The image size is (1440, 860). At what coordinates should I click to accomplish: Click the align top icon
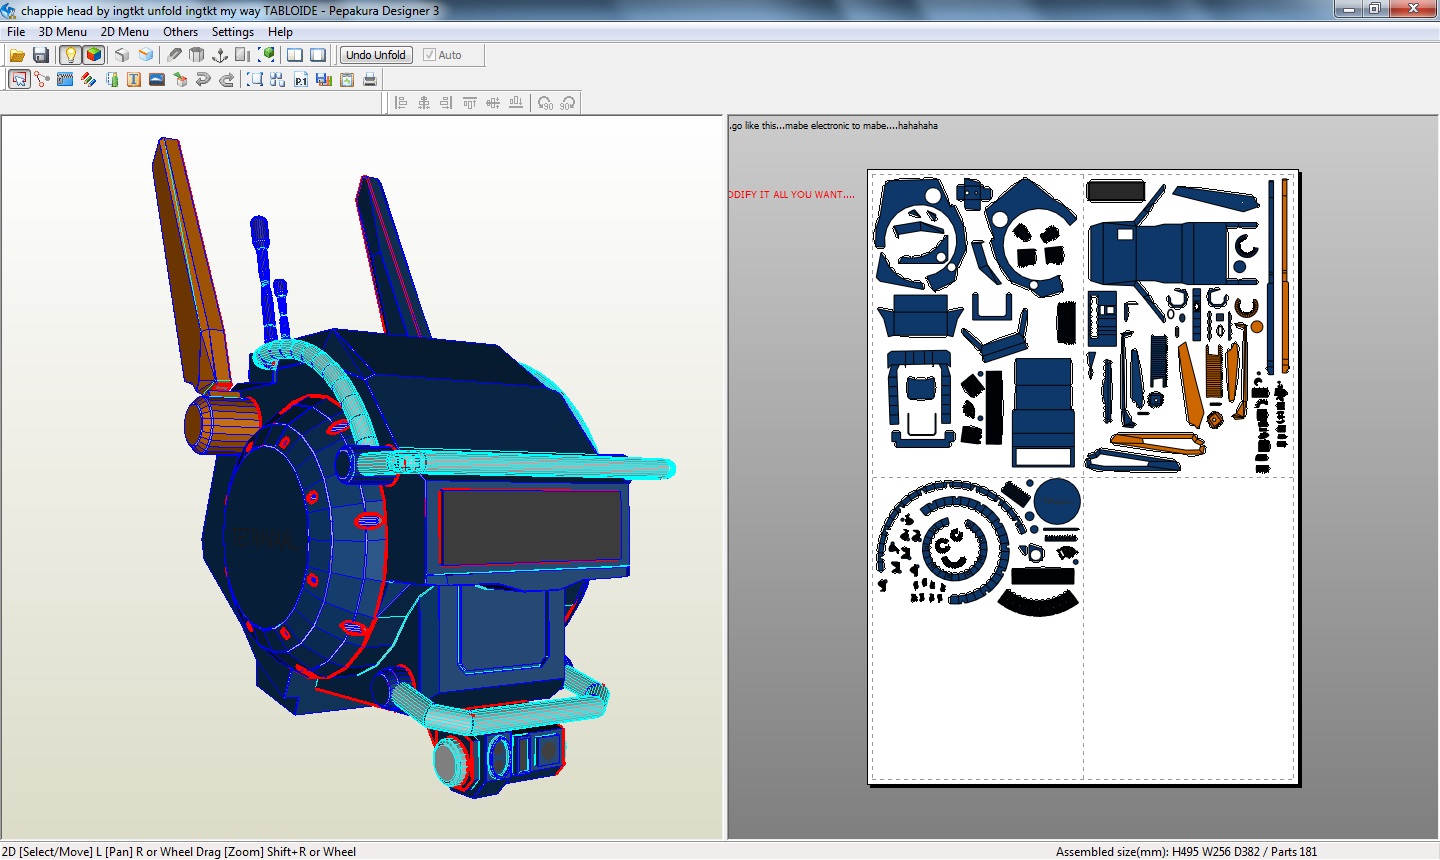point(470,102)
